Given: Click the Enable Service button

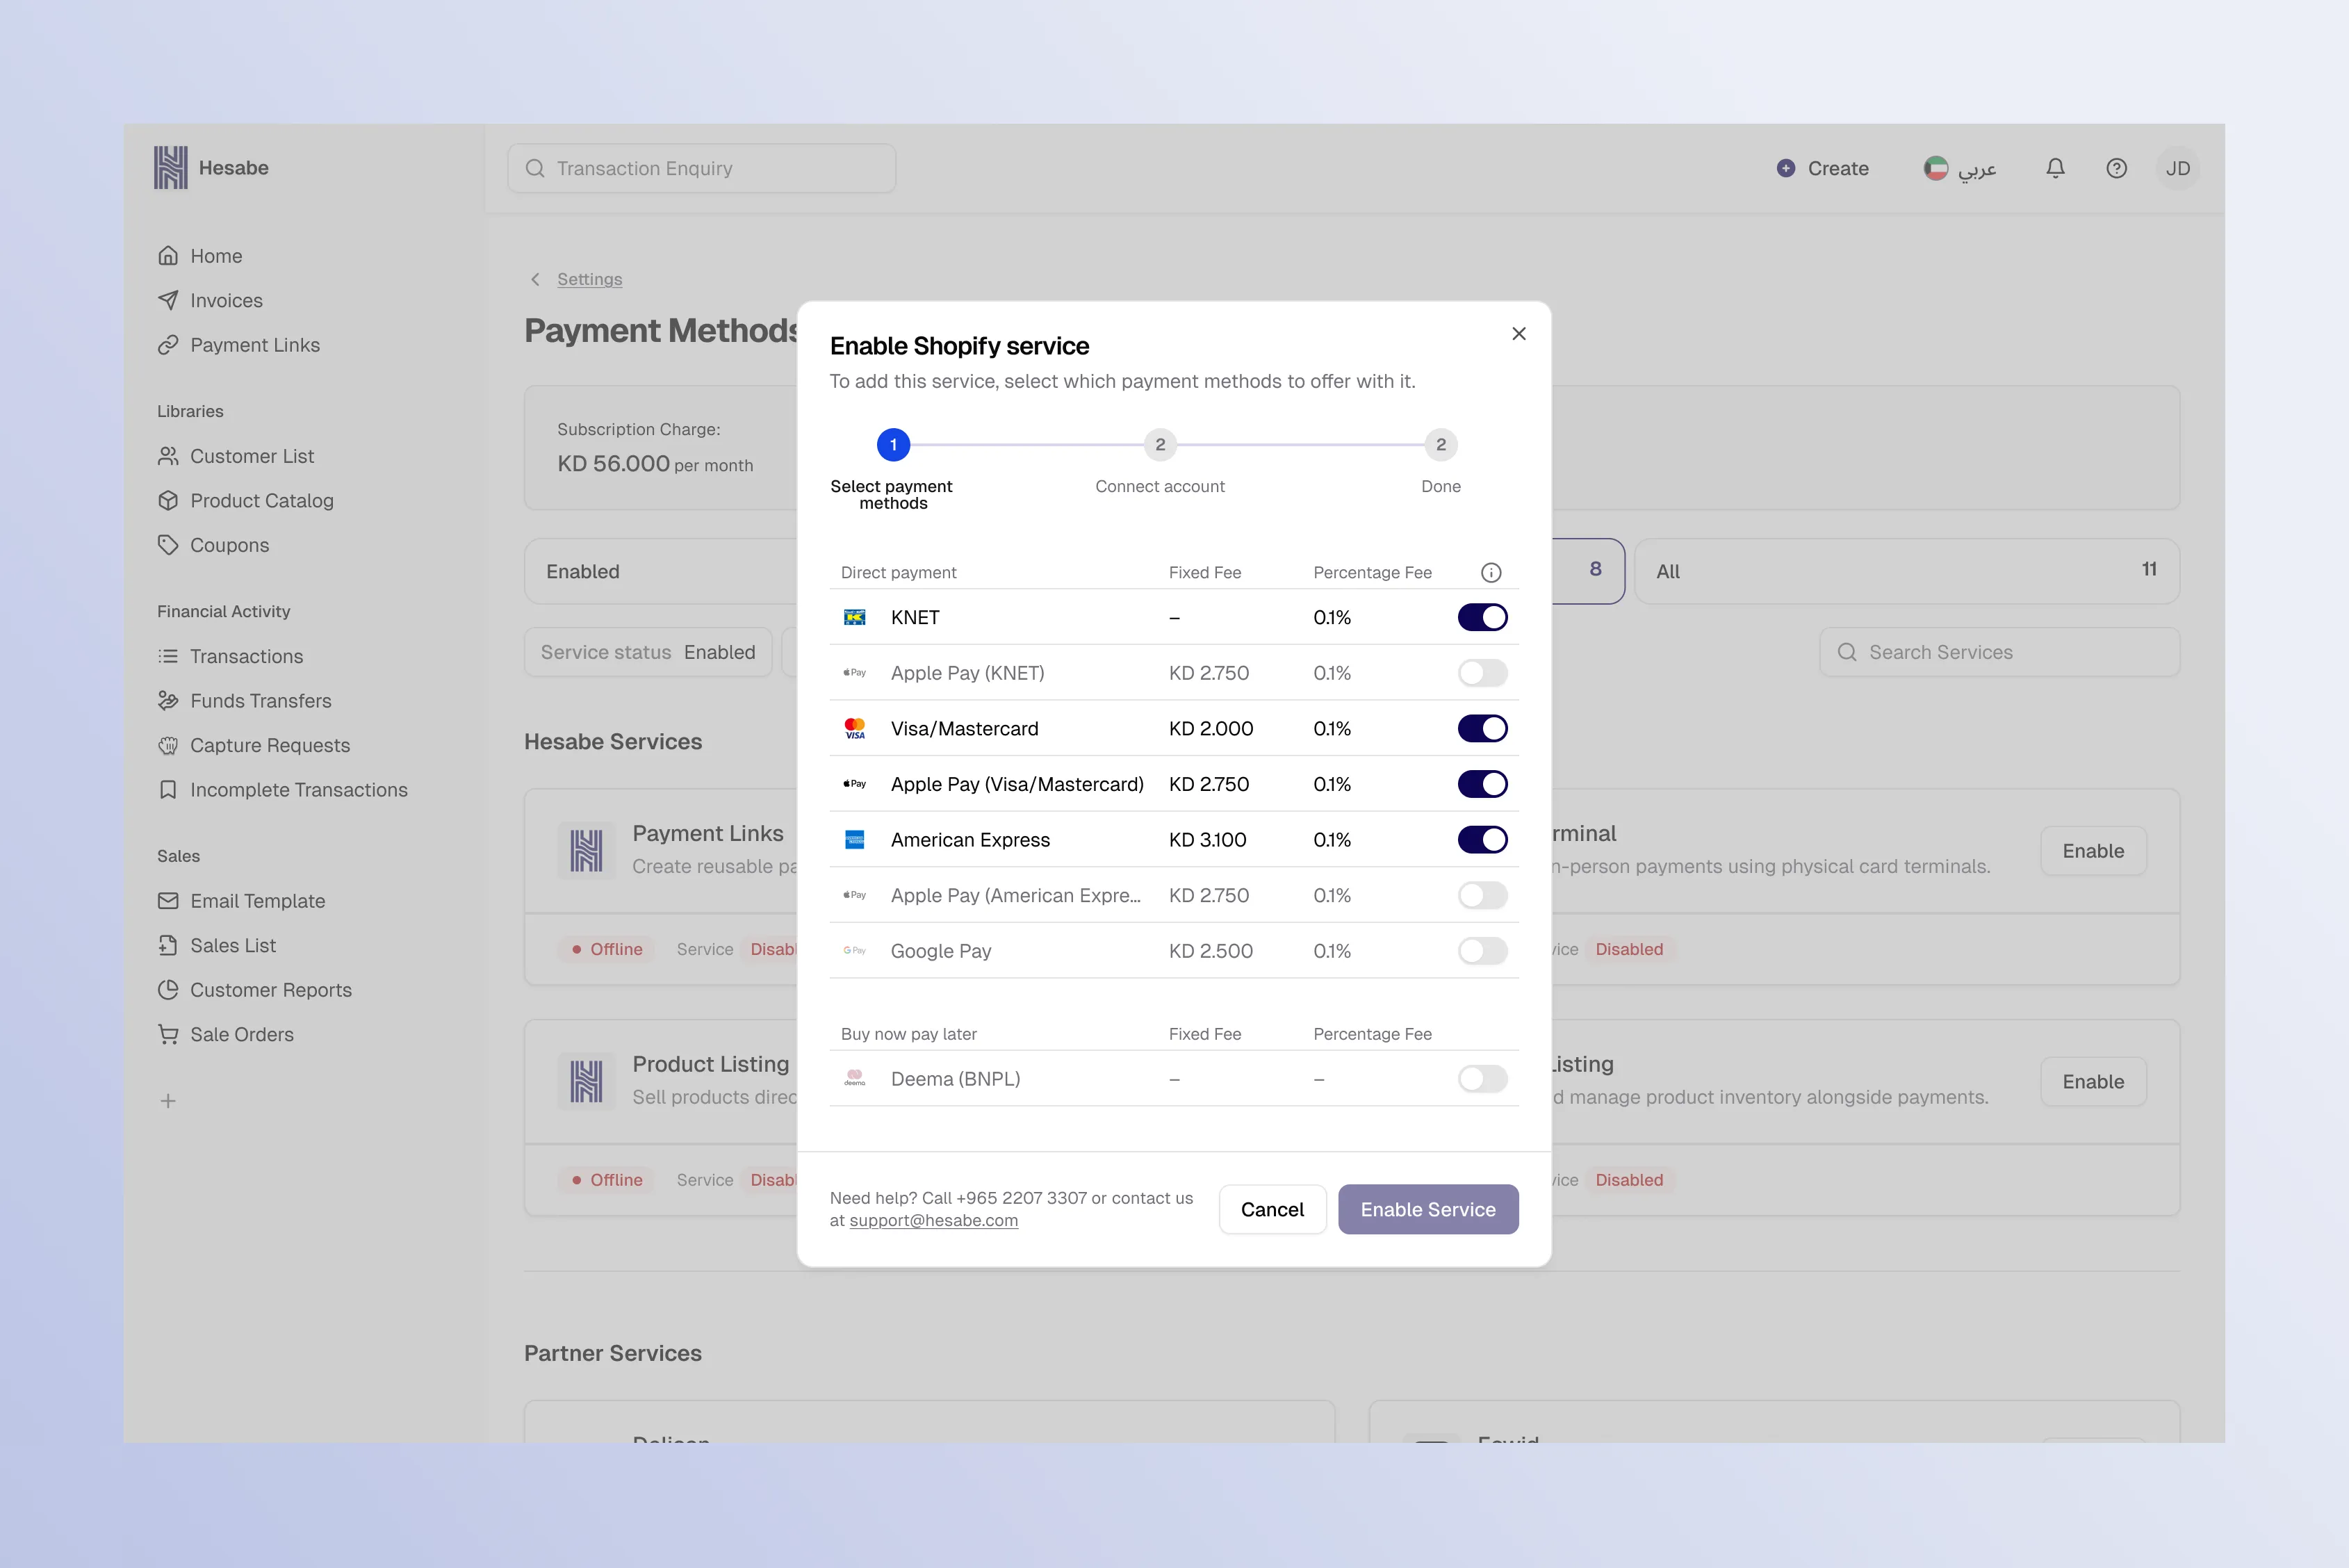Looking at the screenshot, I should click(1428, 1209).
